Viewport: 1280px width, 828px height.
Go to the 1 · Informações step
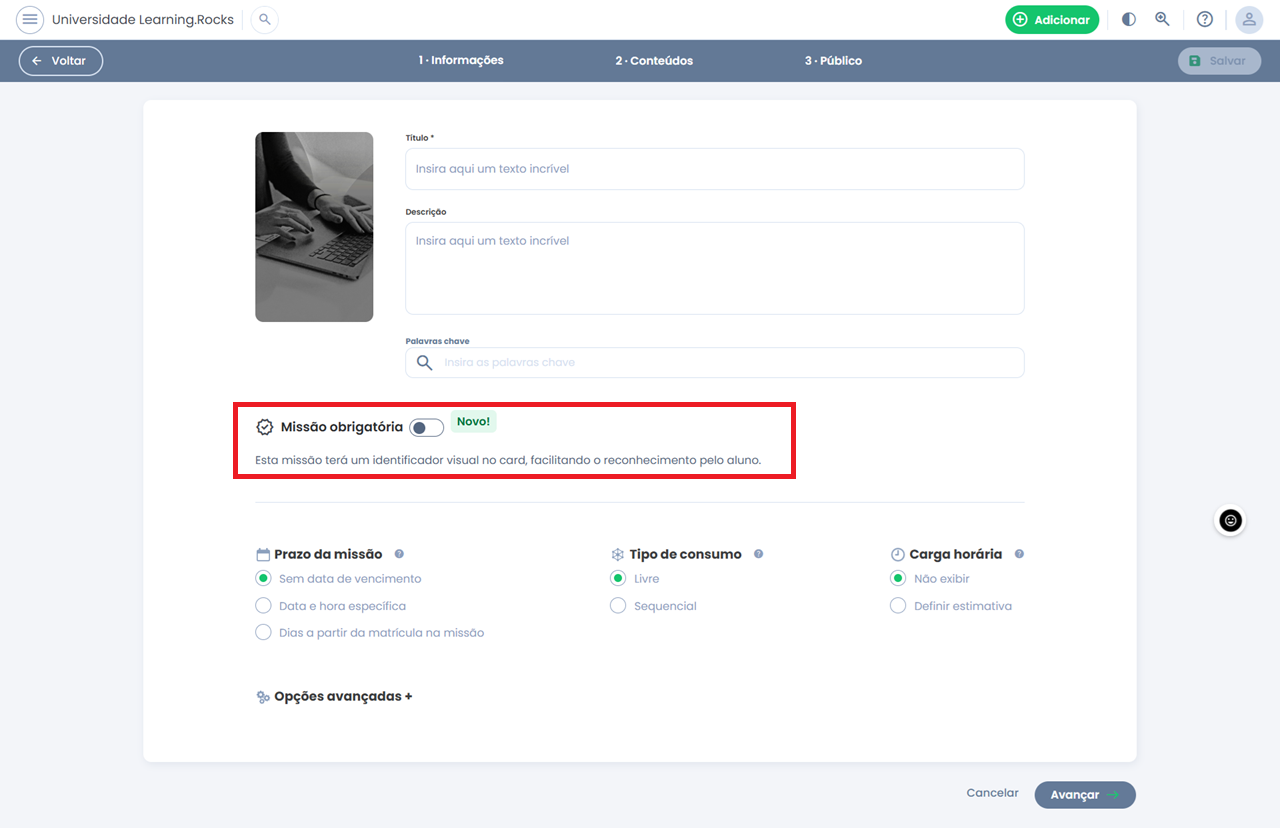pyautogui.click(x=461, y=60)
